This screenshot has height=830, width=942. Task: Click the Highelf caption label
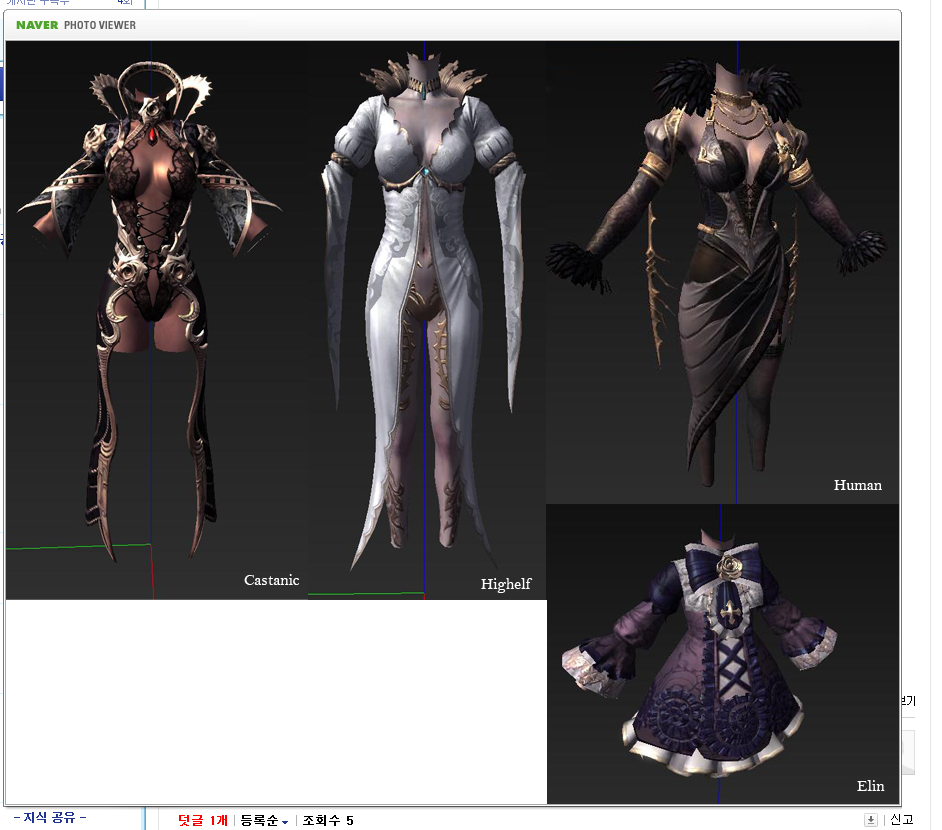(505, 584)
